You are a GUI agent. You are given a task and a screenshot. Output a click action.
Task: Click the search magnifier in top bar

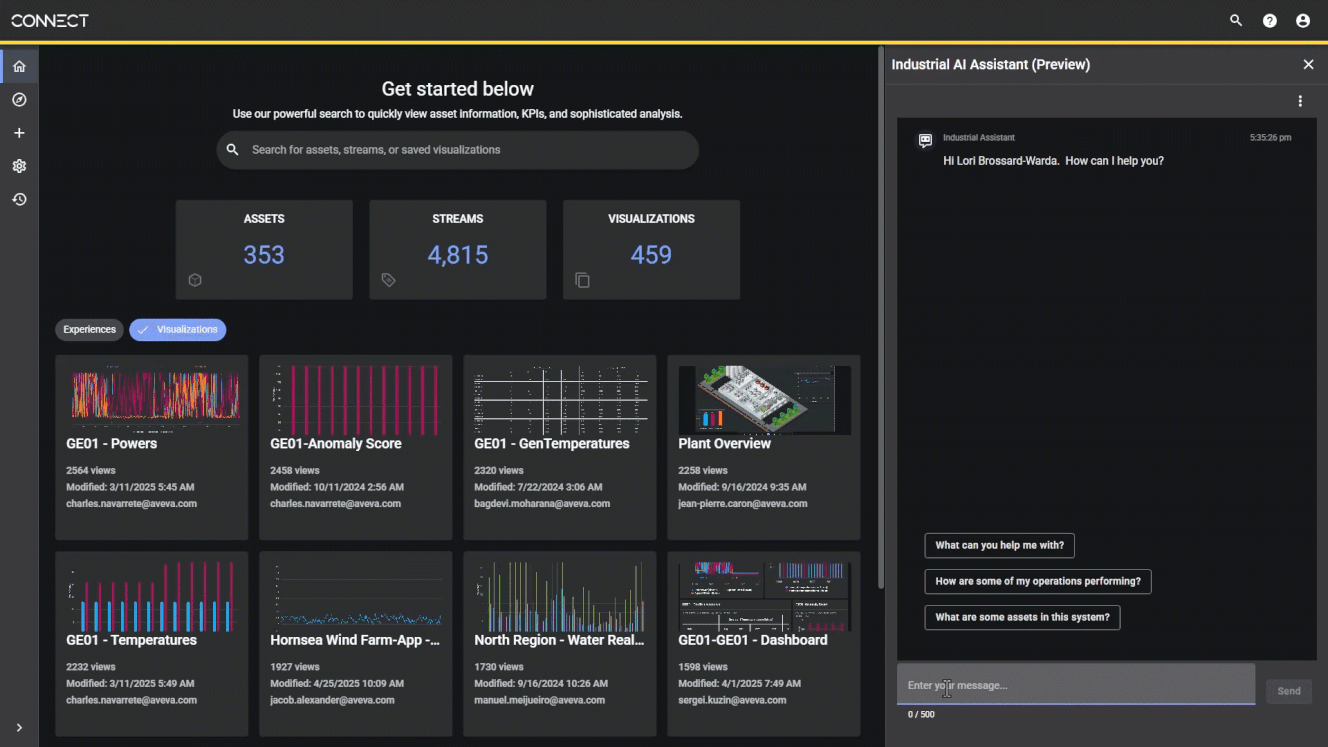[x=1236, y=20]
